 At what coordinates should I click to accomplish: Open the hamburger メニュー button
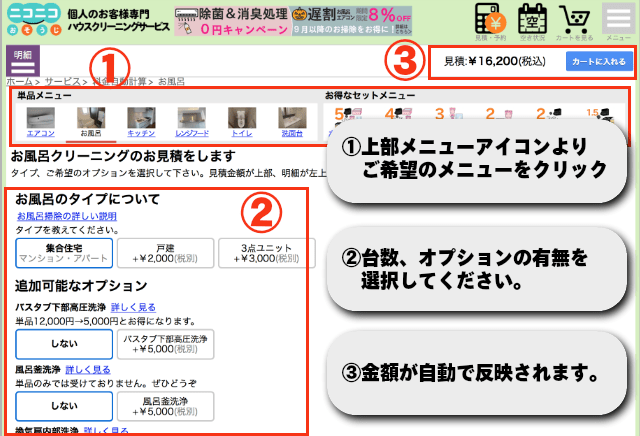tap(619, 20)
